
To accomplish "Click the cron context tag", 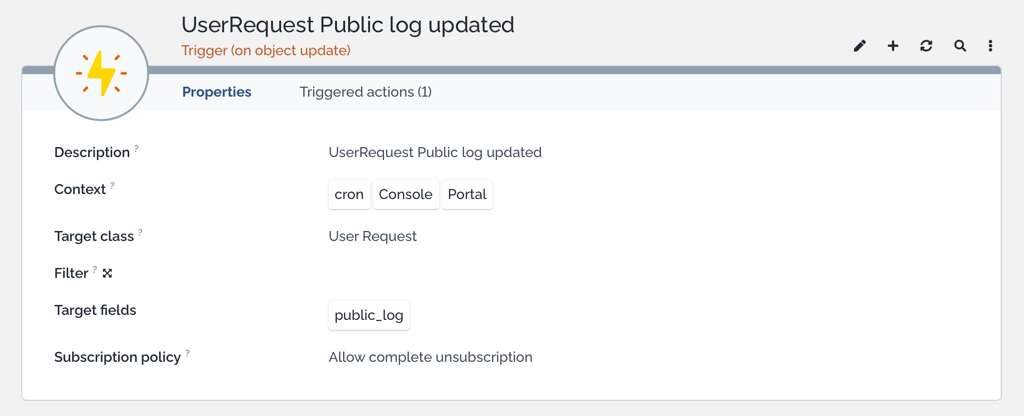I will tap(349, 195).
